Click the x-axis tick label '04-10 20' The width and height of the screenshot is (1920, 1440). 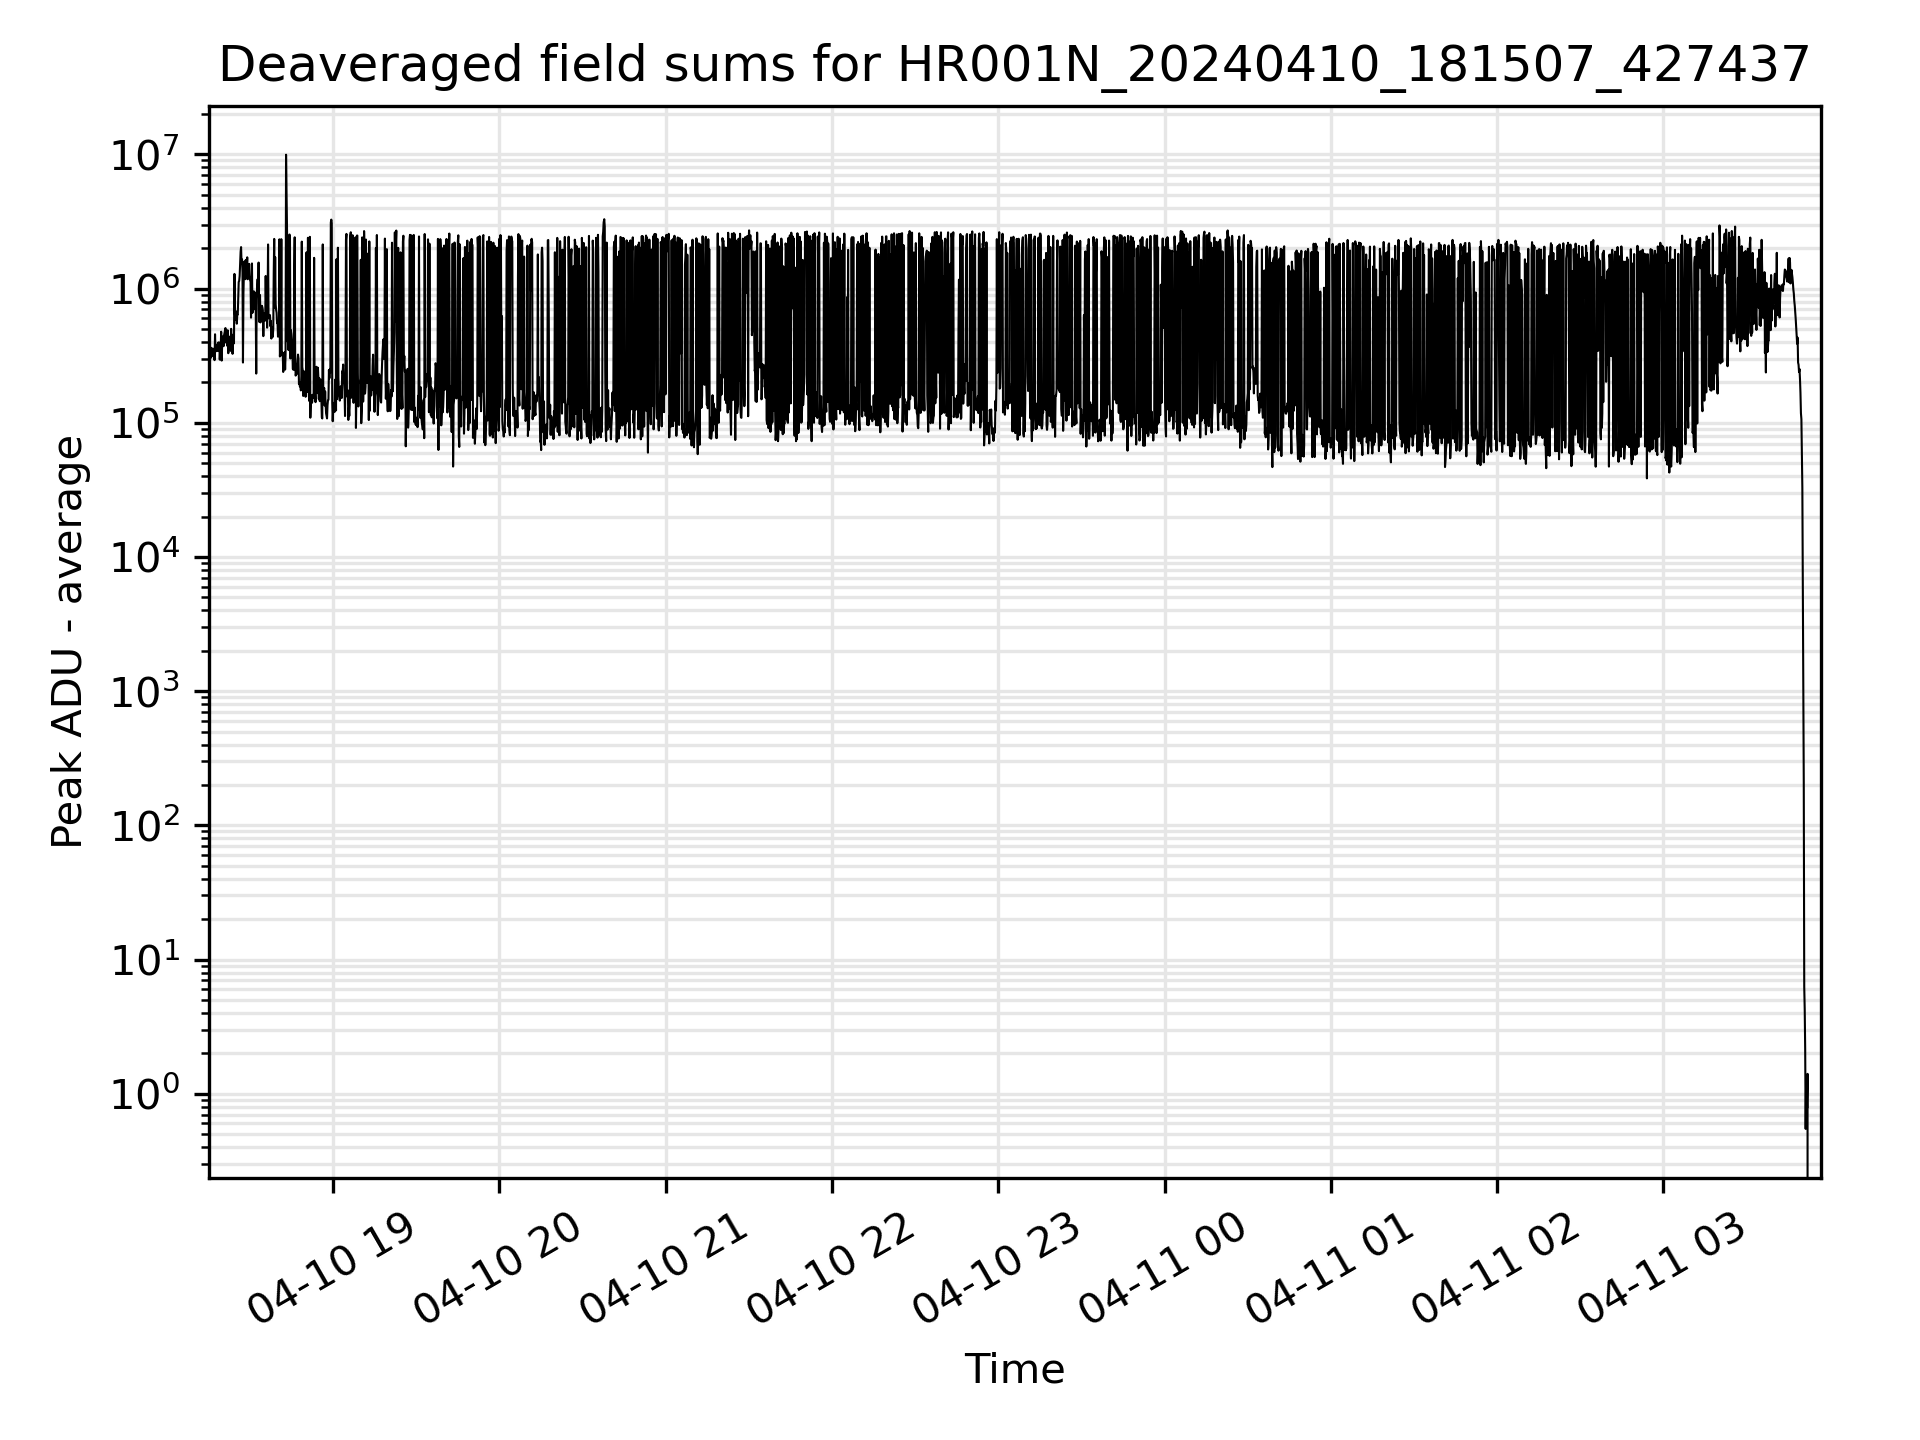tap(498, 1268)
